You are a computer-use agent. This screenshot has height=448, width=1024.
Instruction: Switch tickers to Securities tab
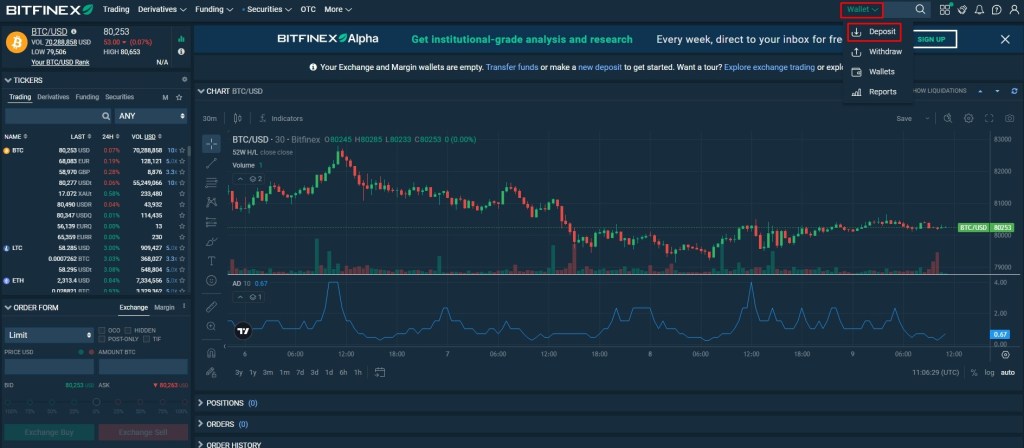[120, 97]
